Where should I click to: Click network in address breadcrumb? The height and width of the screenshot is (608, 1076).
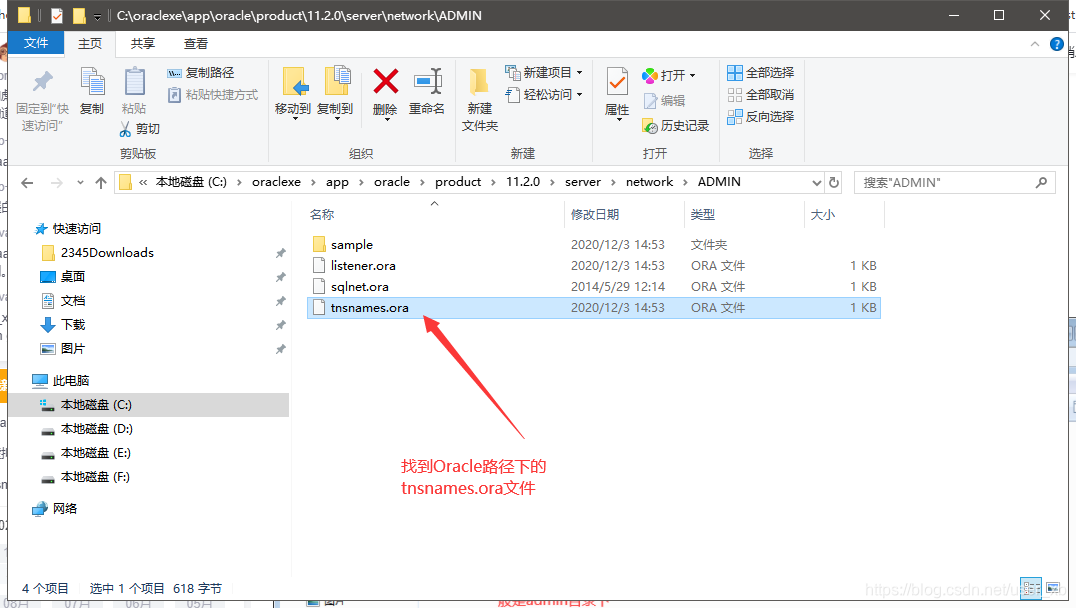pyautogui.click(x=649, y=182)
